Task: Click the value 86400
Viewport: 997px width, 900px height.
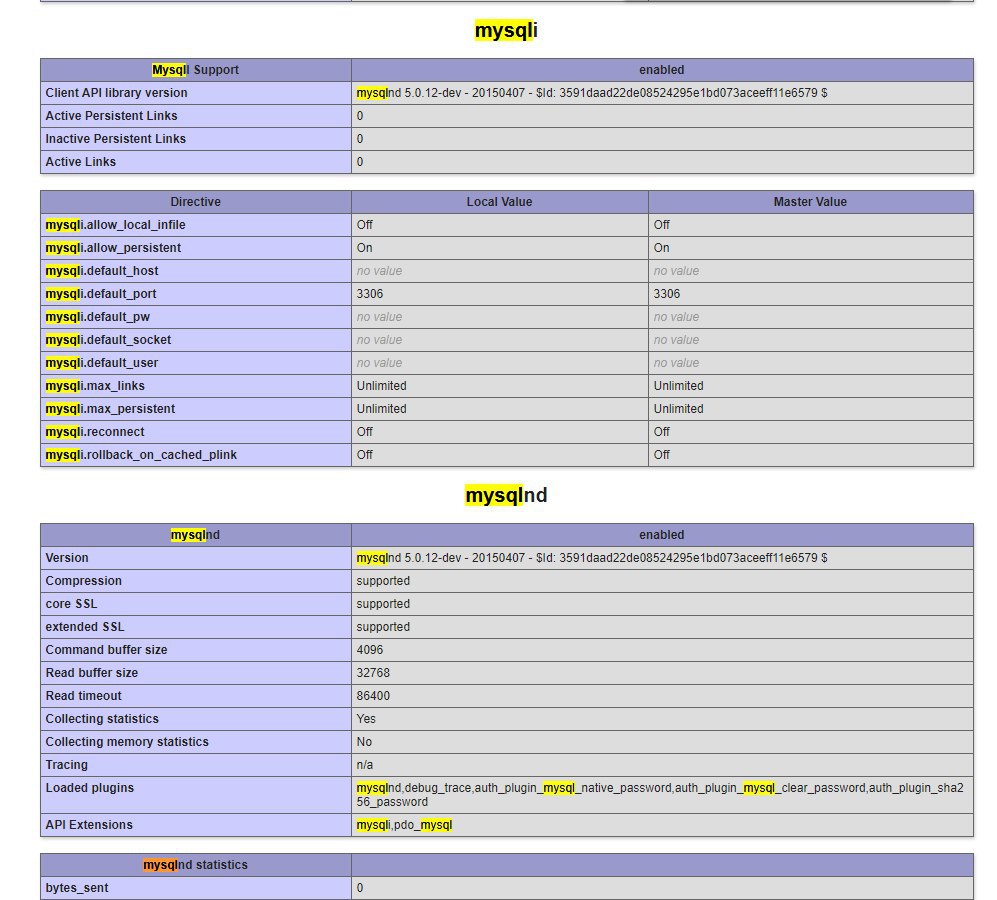Action: pos(373,696)
